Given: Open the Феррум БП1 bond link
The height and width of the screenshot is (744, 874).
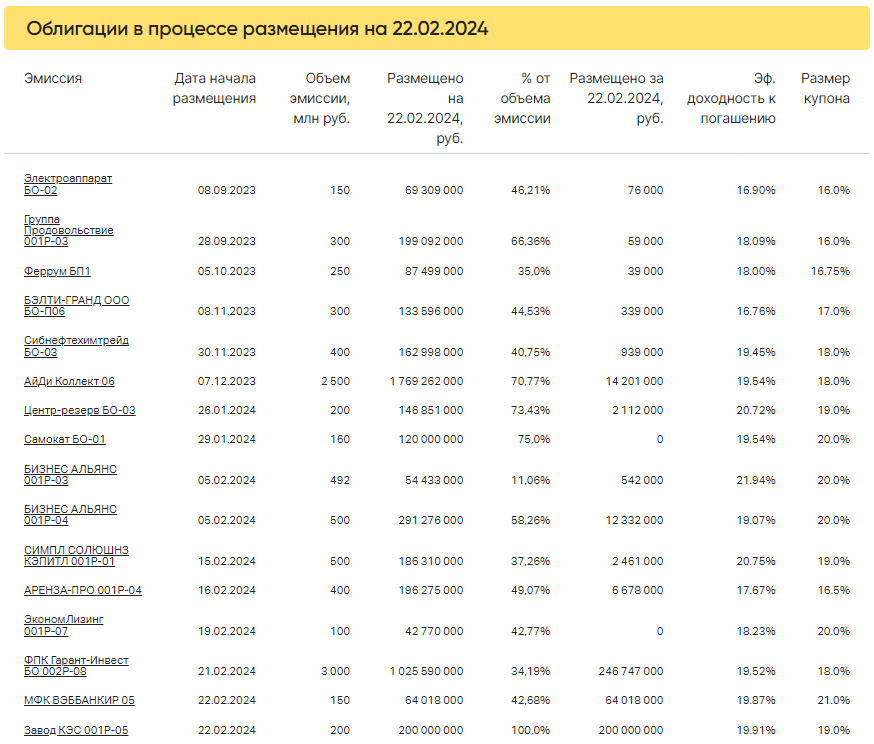Looking at the screenshot, I should tap(57, 271).
